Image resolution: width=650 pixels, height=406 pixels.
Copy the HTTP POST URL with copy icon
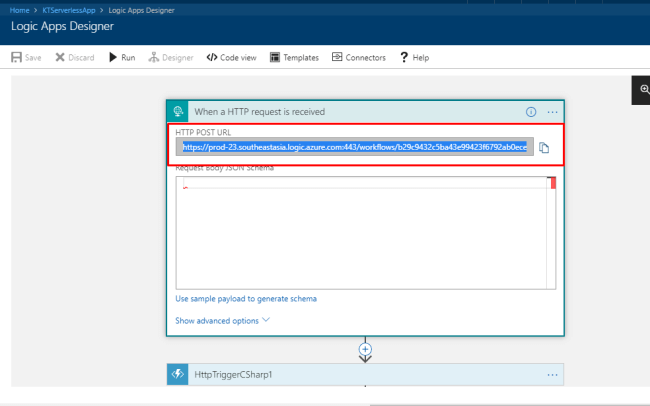(x=544, y=147)
